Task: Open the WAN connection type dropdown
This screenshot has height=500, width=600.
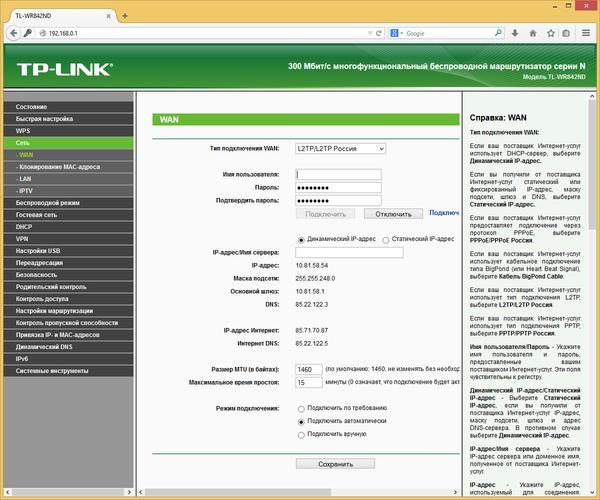Action: (340, 148)
